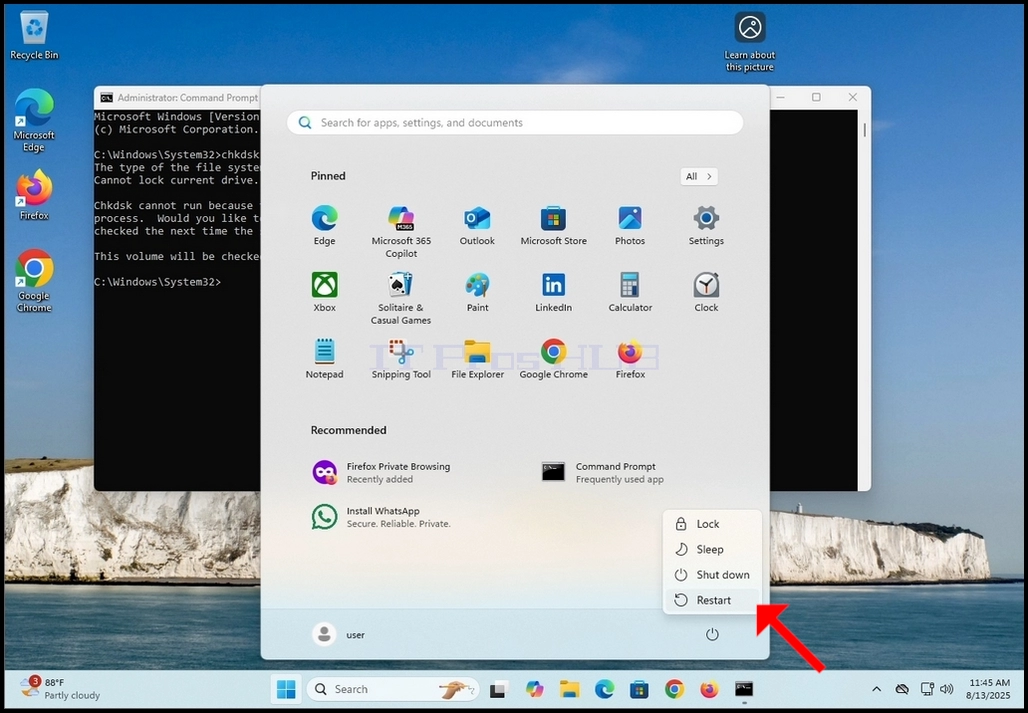This screenshot has height=713, width=1028.
Task: Open Chrome from the taskbar
Action: 674,689
